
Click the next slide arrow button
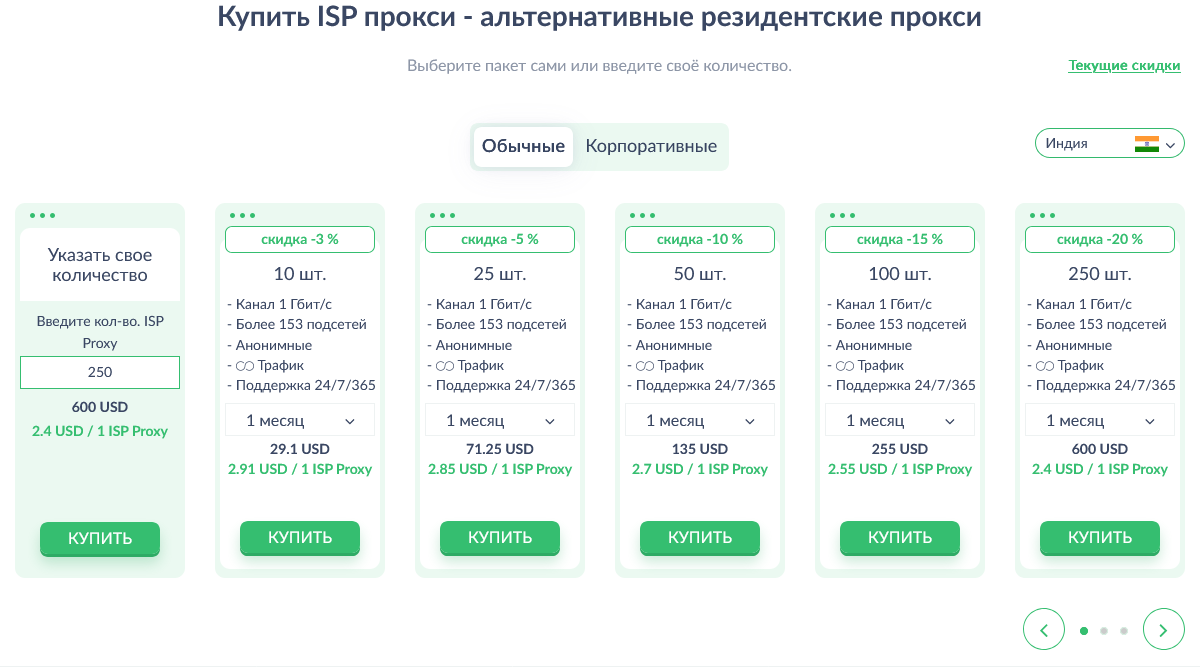pos(1163,630)
